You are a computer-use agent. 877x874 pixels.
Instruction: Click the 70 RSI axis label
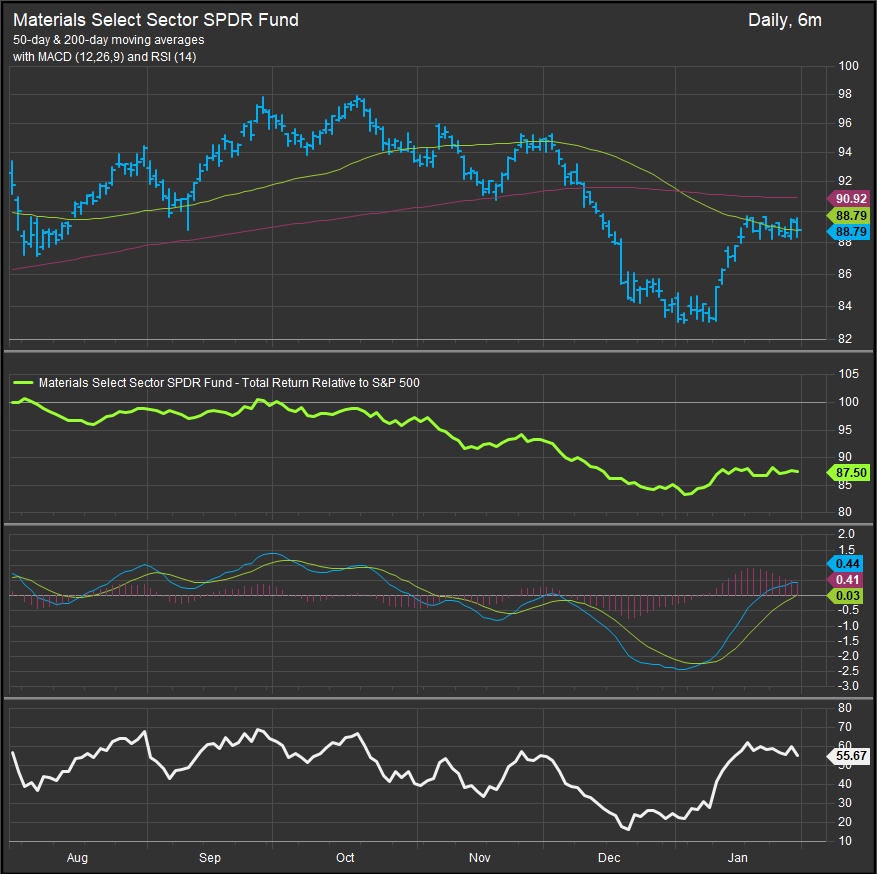click(845, 727)
